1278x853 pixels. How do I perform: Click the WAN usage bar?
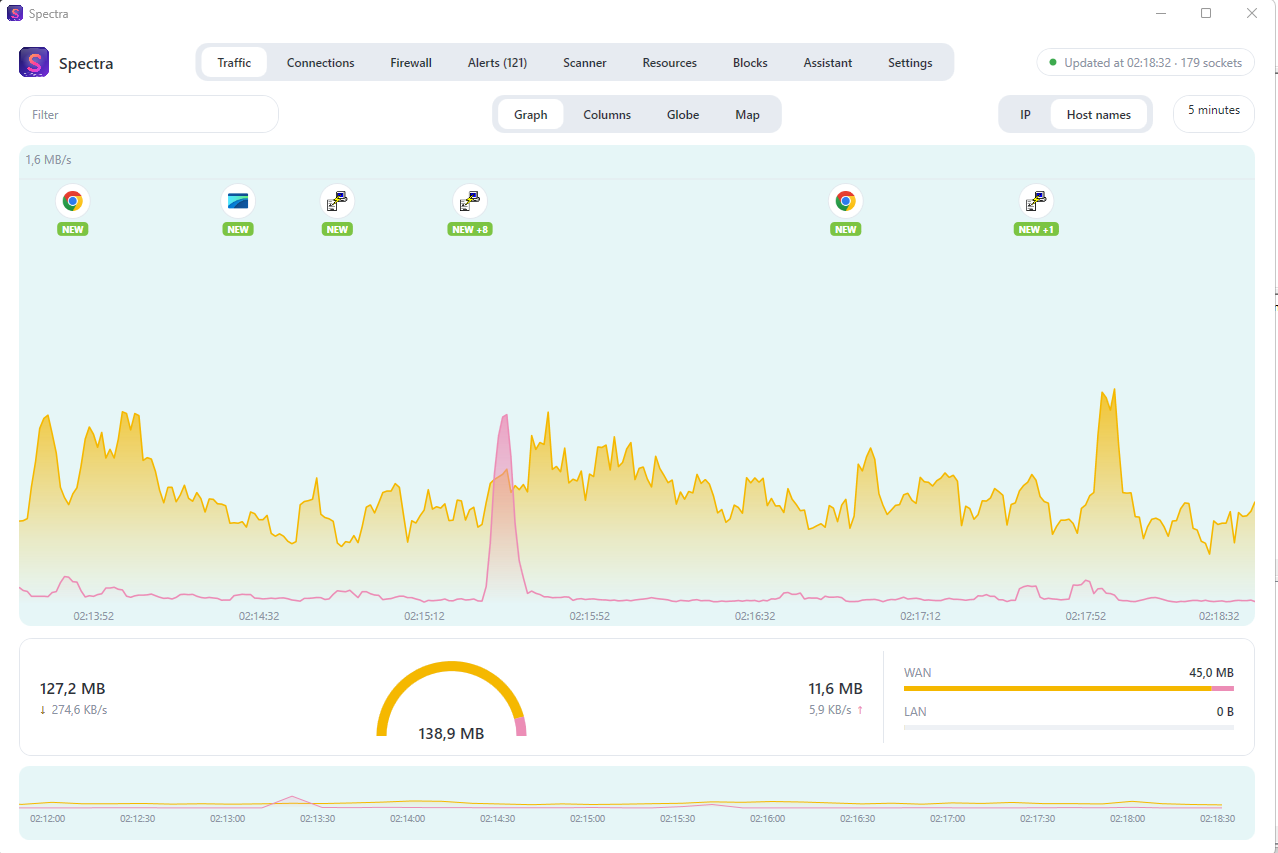(x=1068, y=688)
